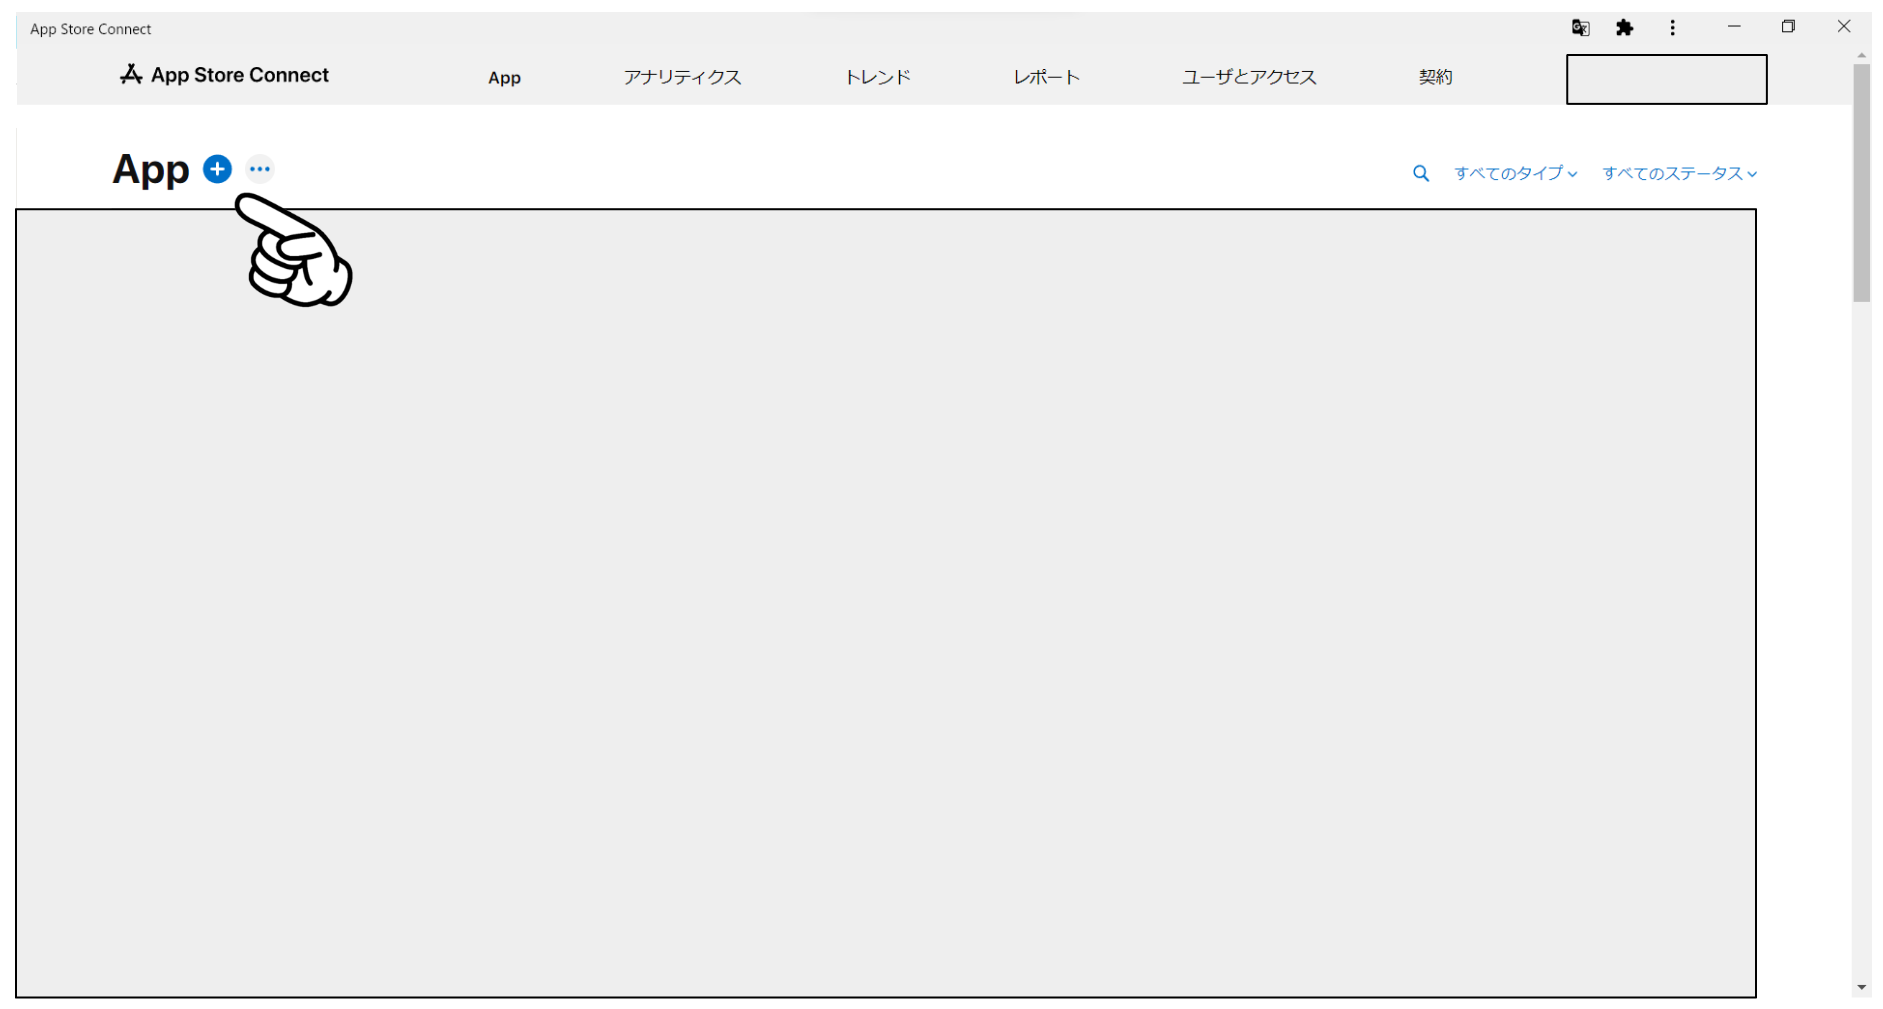Image resolution: width=1883 pixels, height=1009 pixels.
Task: Open the browser extensions puzzle icon
Action: click(x=1624, y=28)
